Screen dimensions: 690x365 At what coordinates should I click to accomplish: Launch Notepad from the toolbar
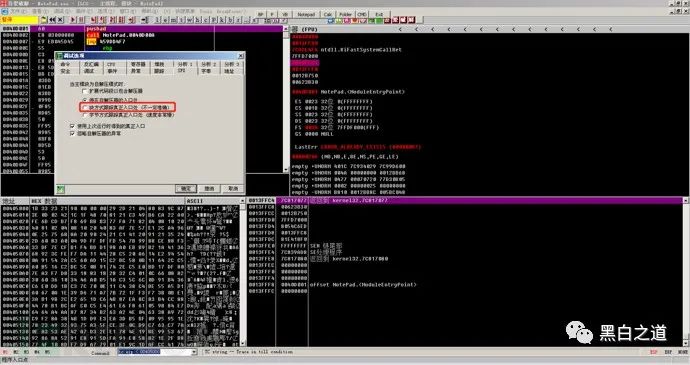306,14
